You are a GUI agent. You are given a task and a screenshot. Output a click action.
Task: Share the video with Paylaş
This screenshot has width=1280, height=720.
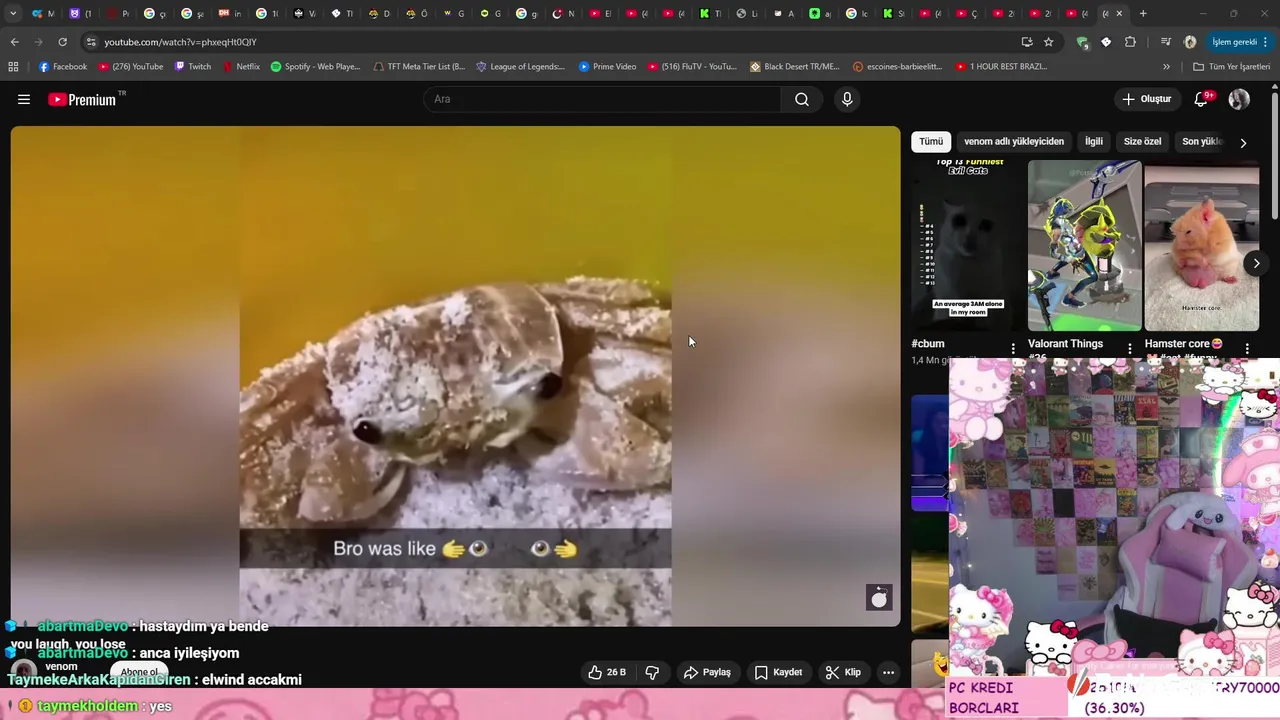(x=707, y=672)
